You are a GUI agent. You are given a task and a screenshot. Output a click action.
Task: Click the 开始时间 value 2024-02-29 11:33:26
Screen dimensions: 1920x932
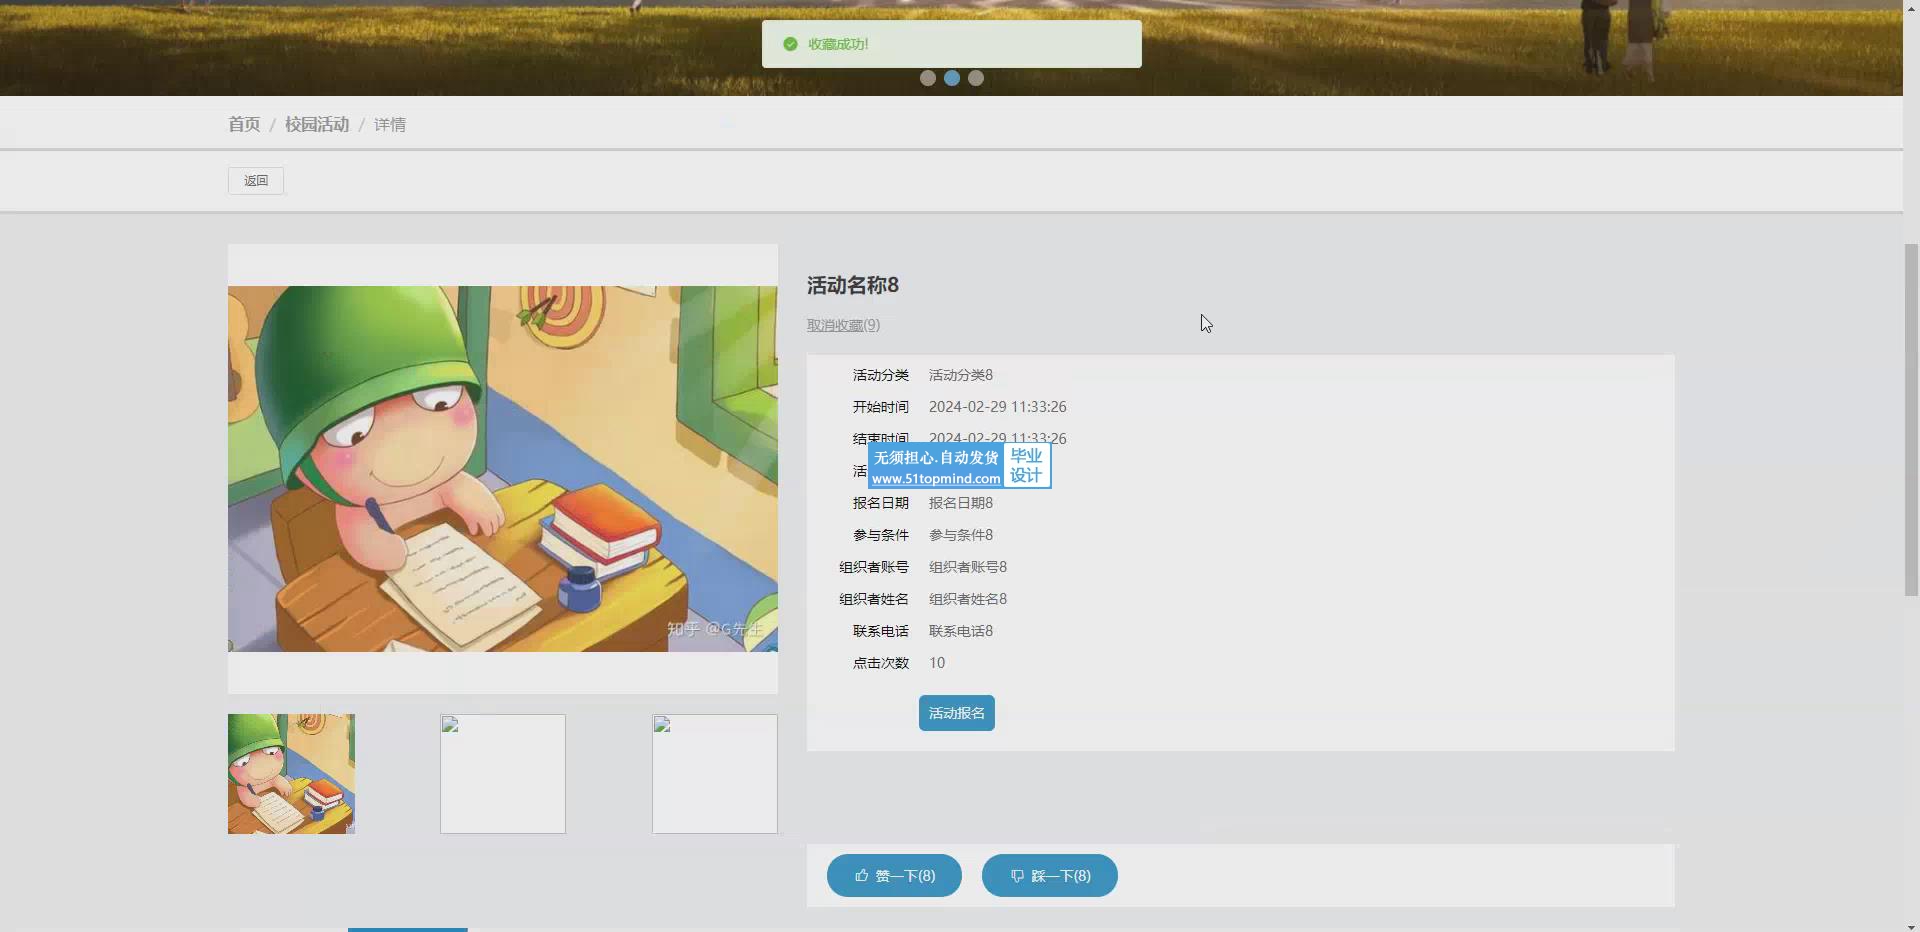998,407
